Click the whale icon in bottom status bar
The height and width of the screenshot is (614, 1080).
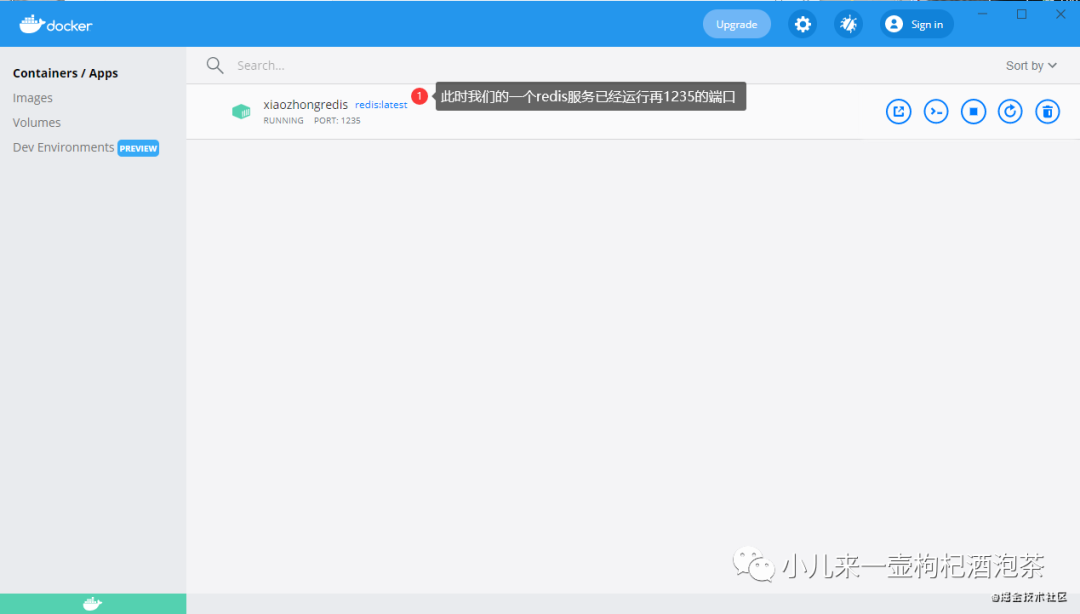click(x=92, y=604)
